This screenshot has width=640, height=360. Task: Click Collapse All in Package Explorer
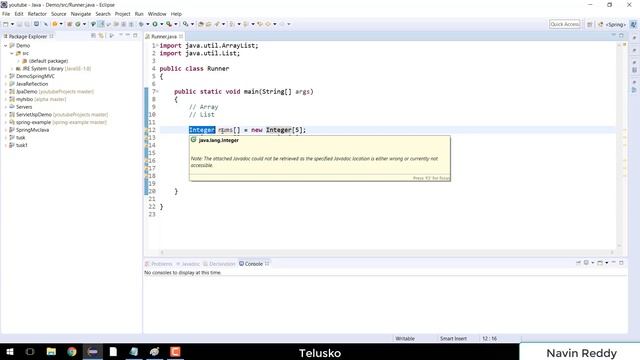click(x=93, y=36)
